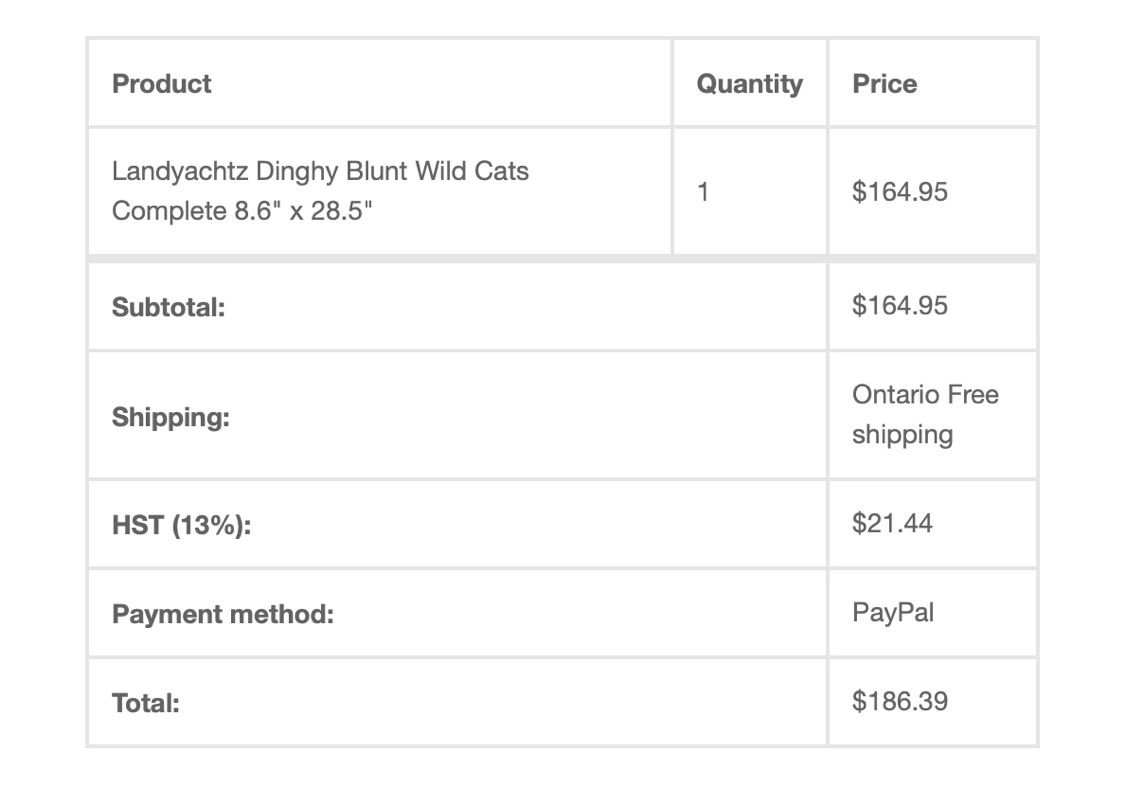Click the quantity value 1
Image resolution: width=1125 pixels, height=807 pixels.
coord(703,192)
